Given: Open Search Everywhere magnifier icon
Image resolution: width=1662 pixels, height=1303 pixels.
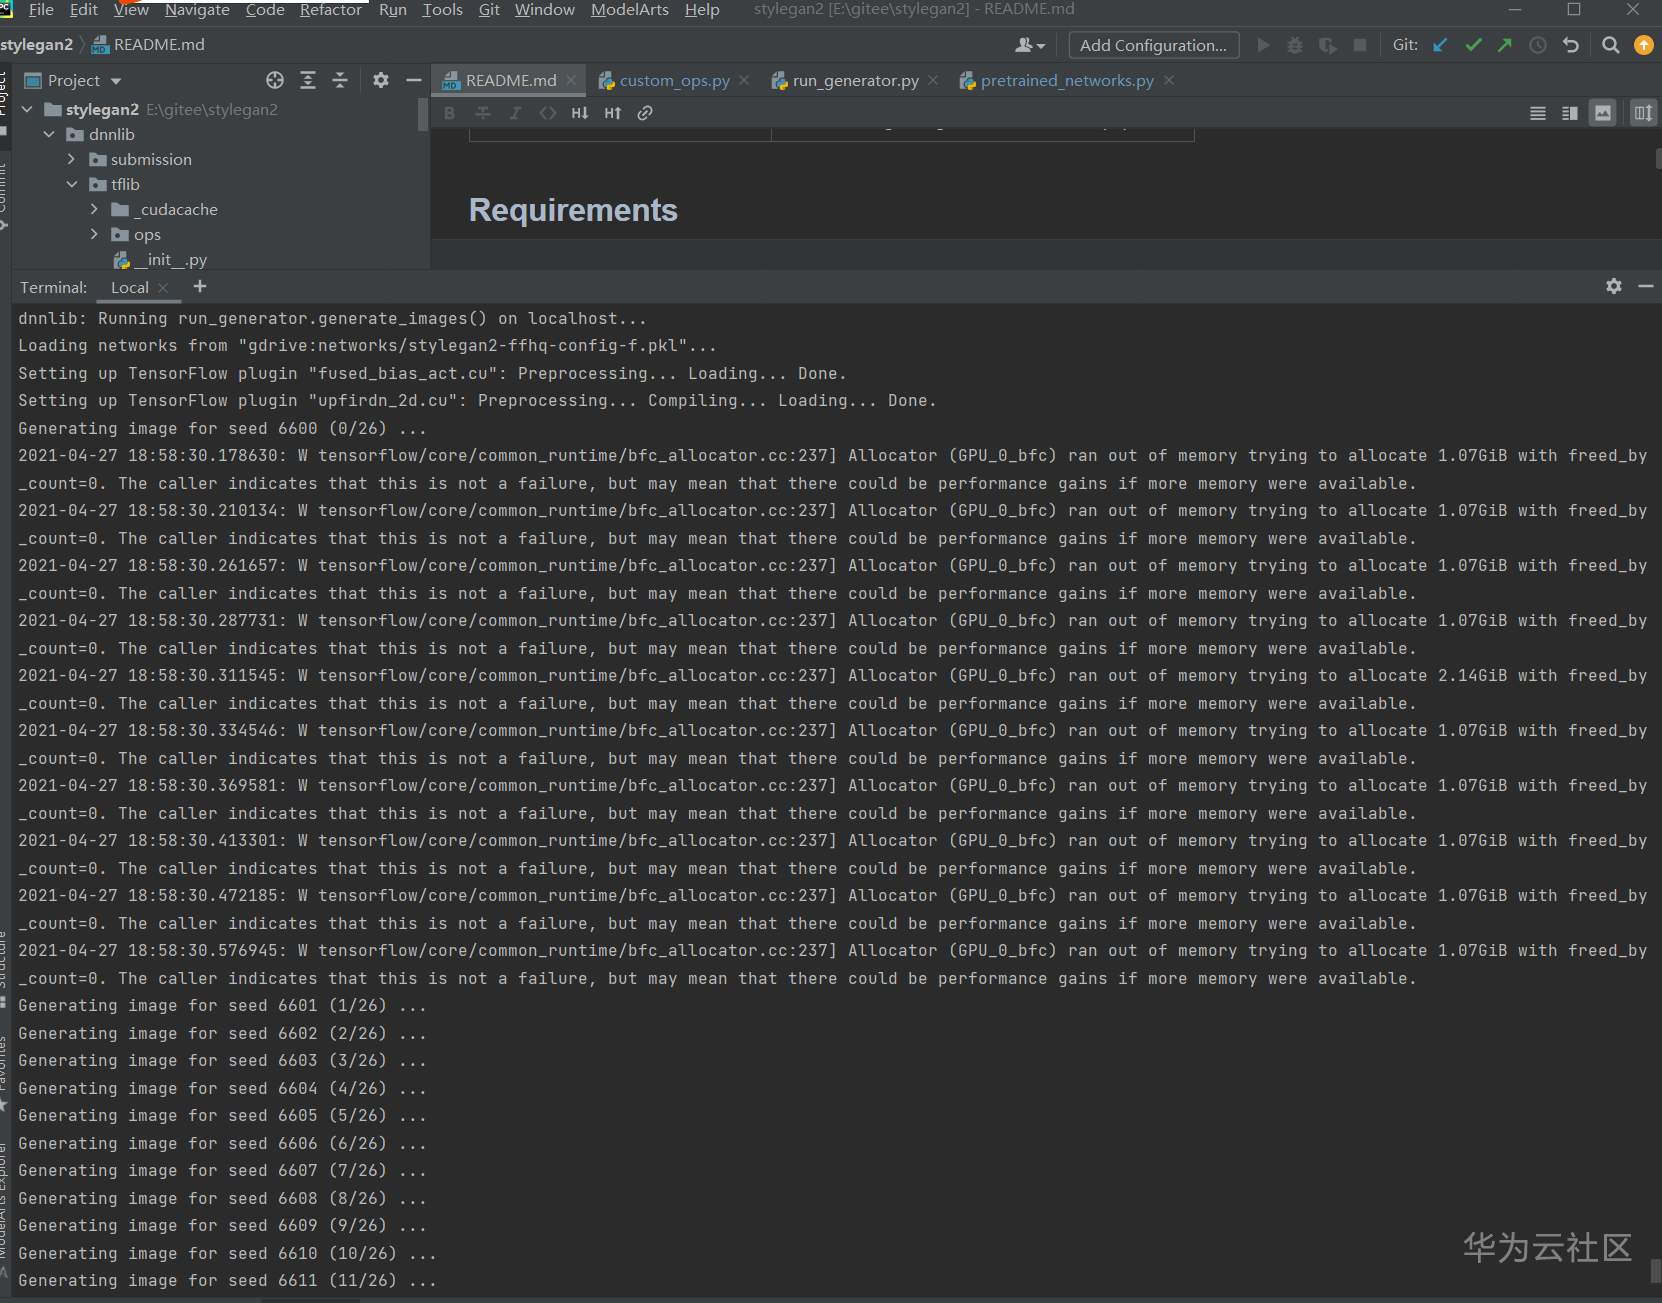Looking at the screenshot, I should click(1610, 45).
